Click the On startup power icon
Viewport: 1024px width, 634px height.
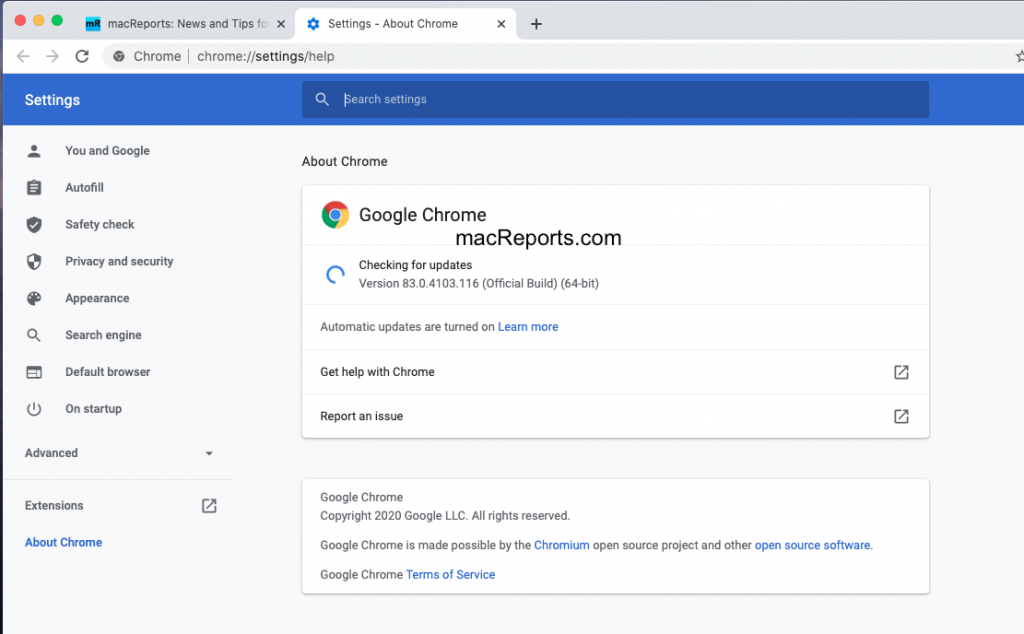(x=34, y=409)
